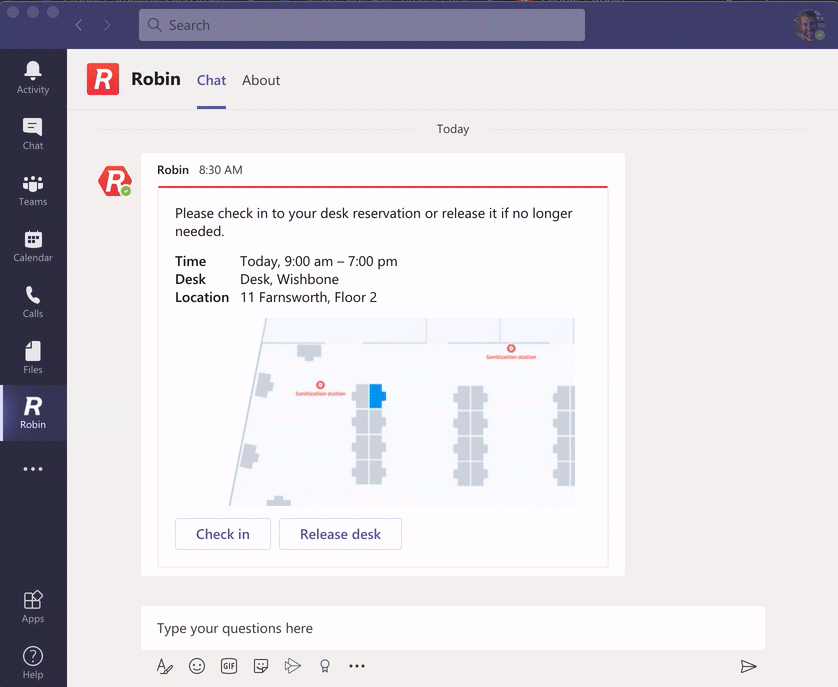
Task: Open the Help icon
Action: (x=33, y=662)
